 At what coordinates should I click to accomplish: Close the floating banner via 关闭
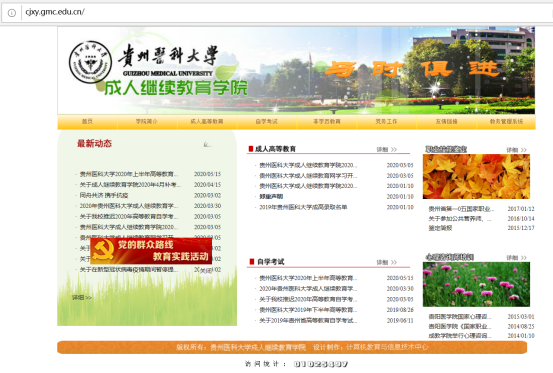click(x=206, y=270)
